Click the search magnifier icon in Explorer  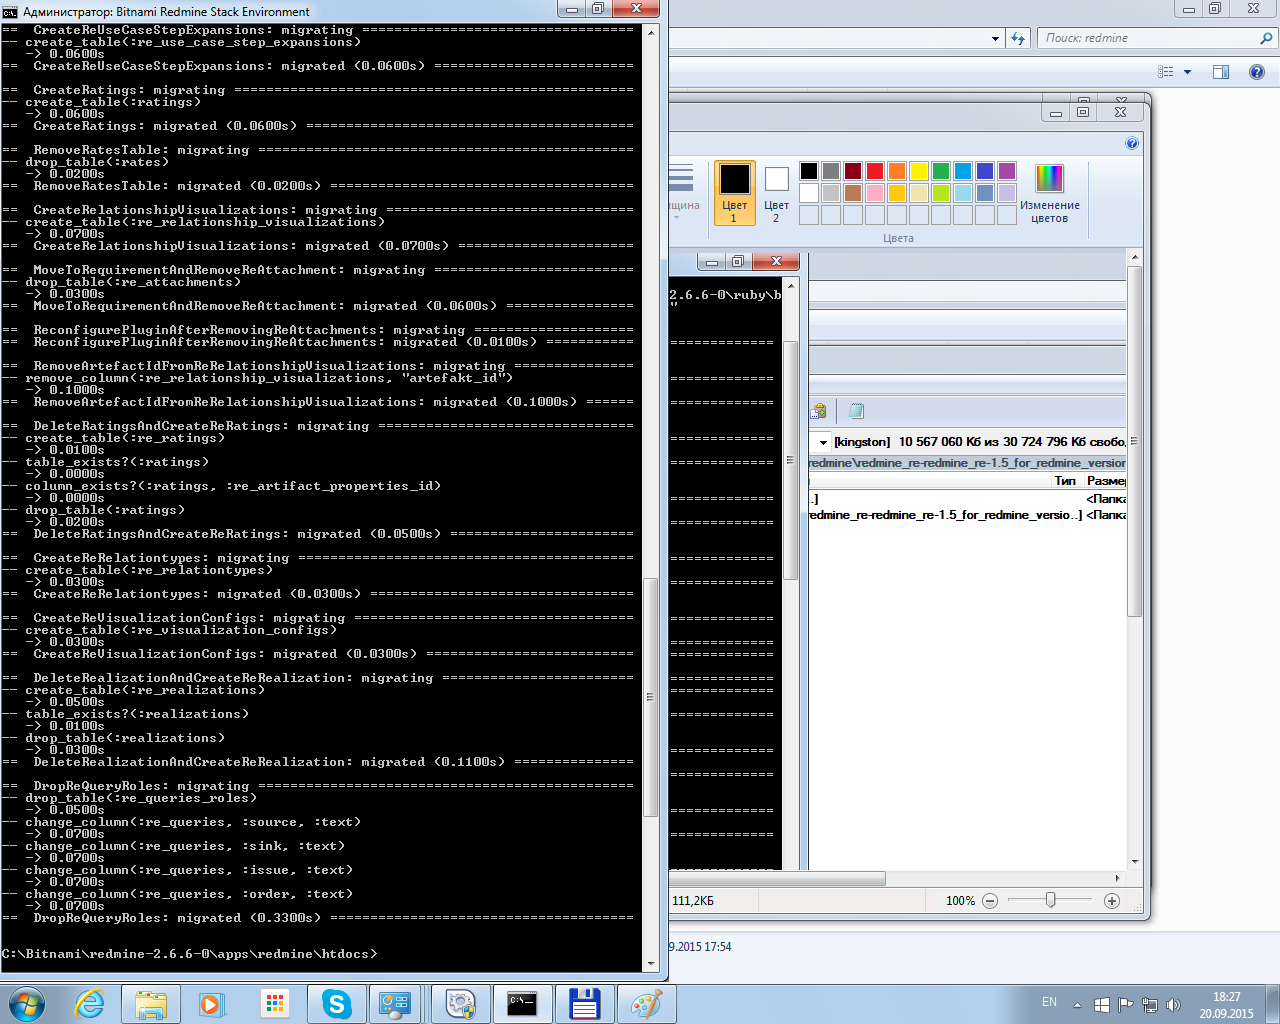click(x=1266, y=38)
